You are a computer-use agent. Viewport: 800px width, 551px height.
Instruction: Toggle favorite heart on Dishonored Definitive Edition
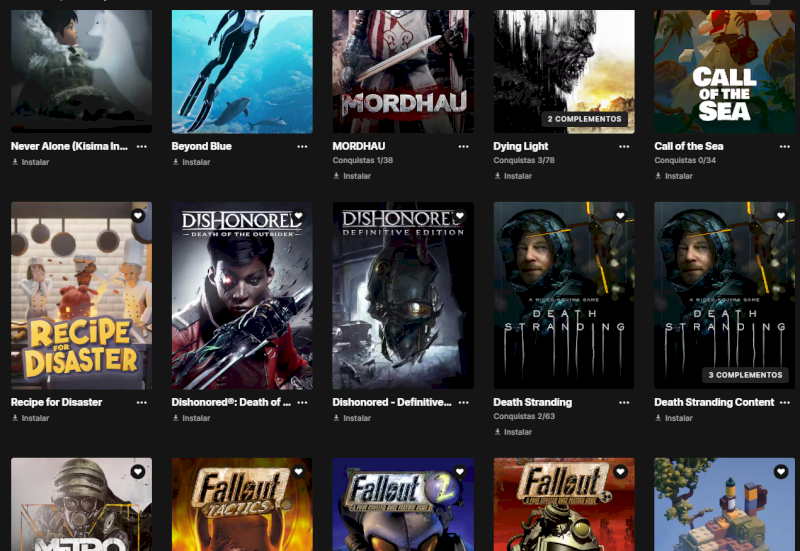[x=460, y=216]
